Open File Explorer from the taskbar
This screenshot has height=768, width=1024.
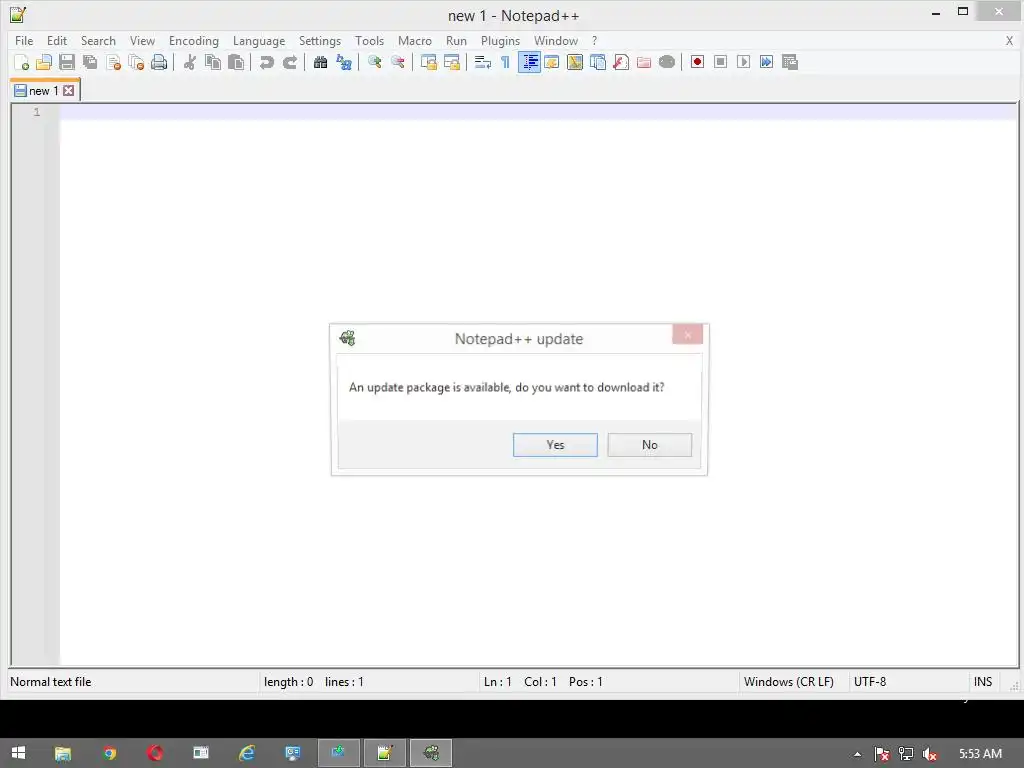click(63, 753)
